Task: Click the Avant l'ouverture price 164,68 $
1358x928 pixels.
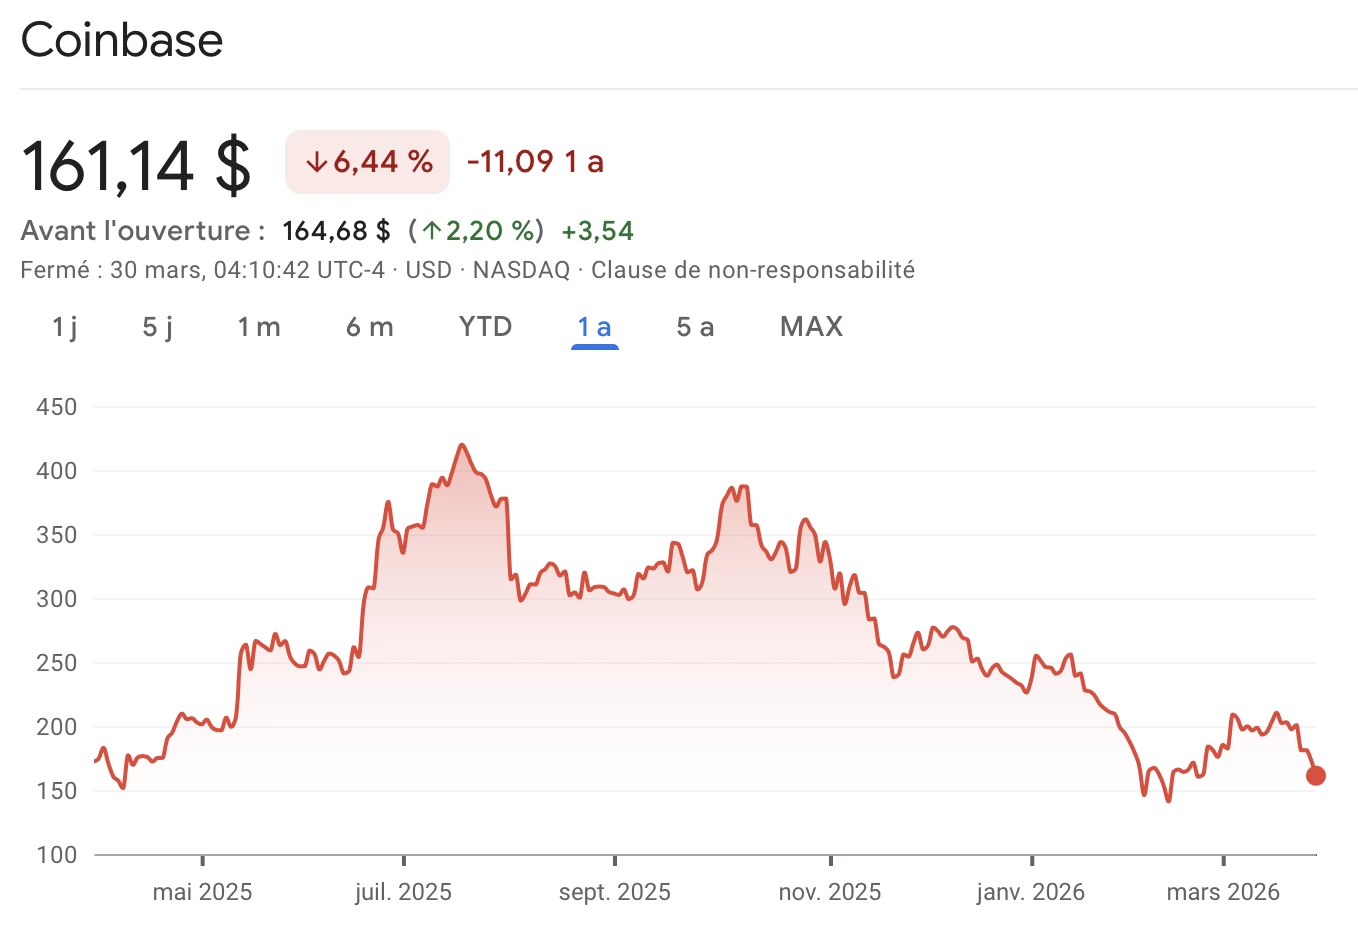Action: (336, 230)
